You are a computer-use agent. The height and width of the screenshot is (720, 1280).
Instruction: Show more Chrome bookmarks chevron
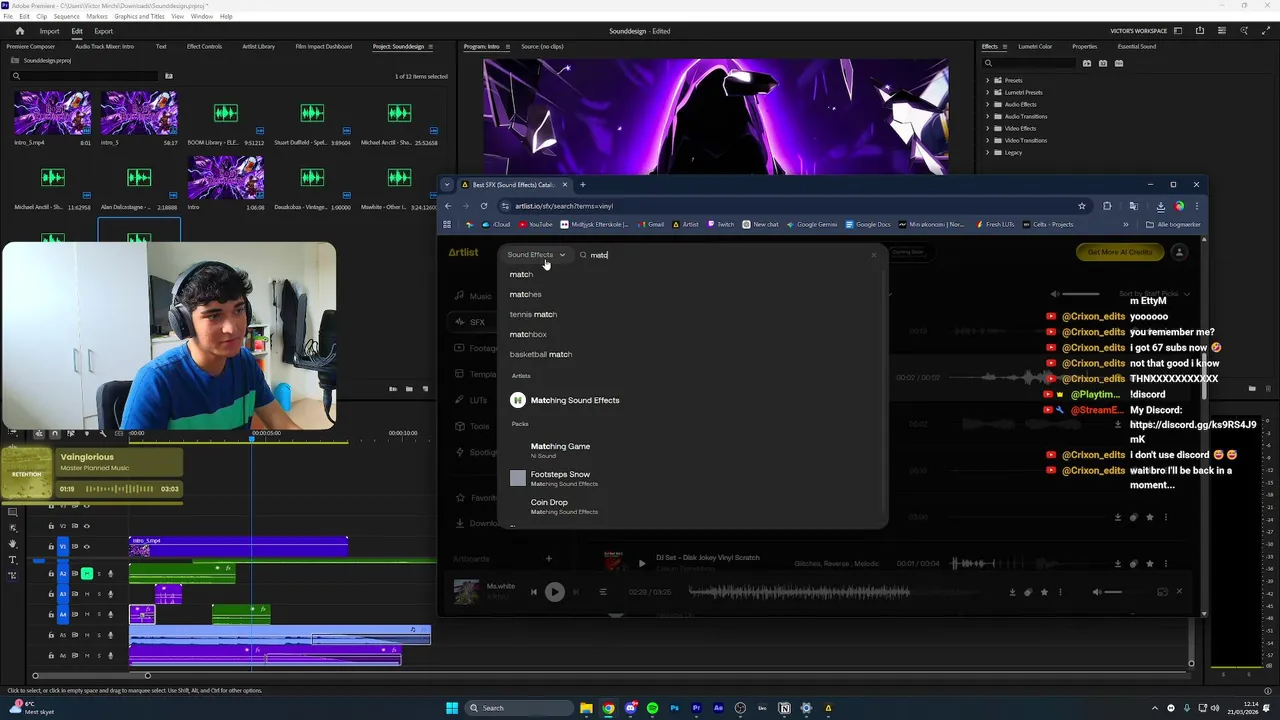1126,224
